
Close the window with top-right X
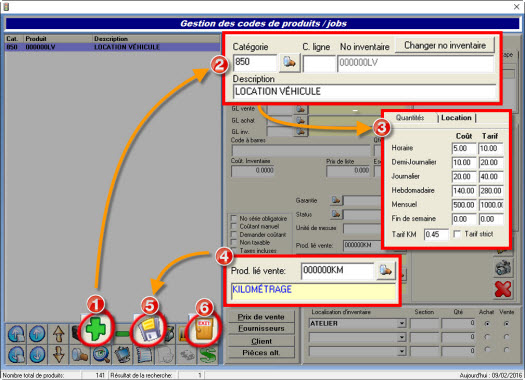(x=516, y=6)
